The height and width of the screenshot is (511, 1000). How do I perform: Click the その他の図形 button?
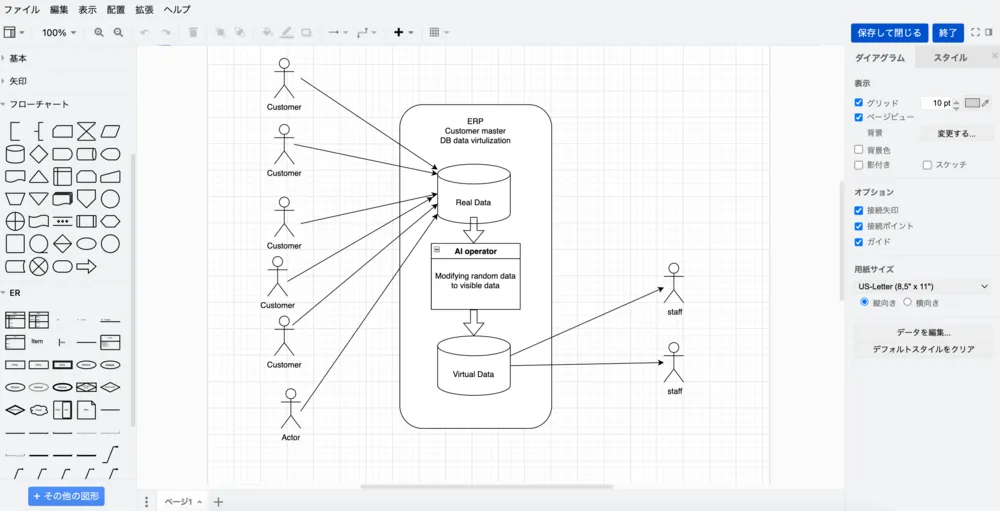pyautogui.click(x=66, y=496)
